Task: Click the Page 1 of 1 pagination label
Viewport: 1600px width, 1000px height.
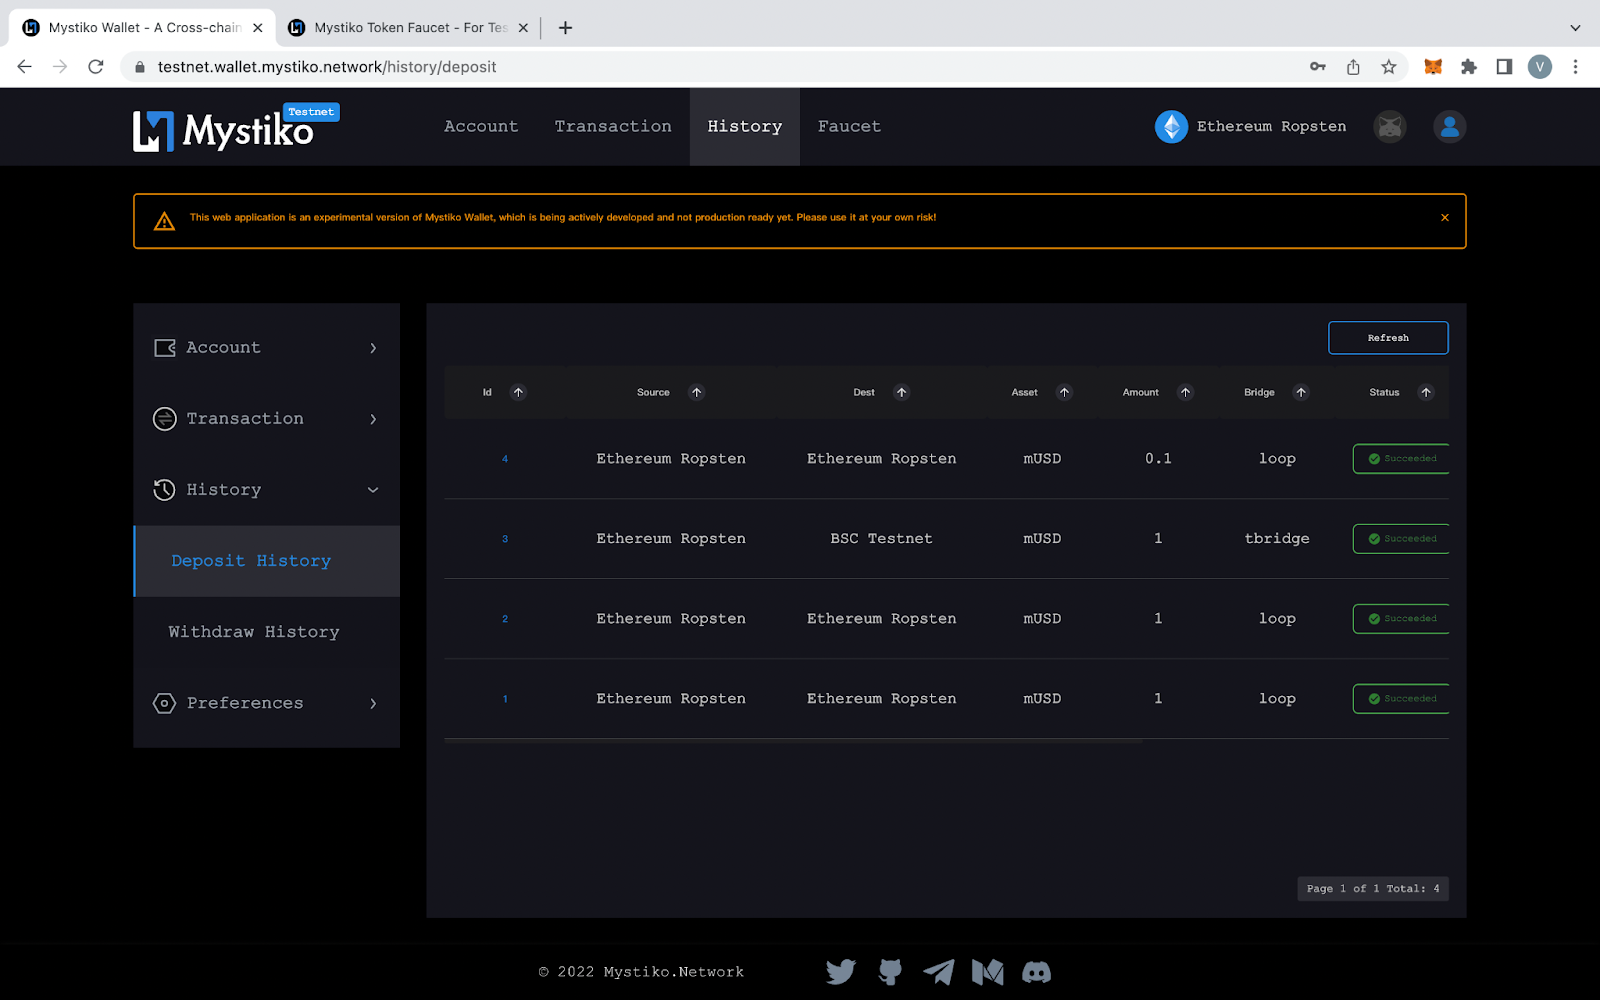Action: pos(1373,889)
